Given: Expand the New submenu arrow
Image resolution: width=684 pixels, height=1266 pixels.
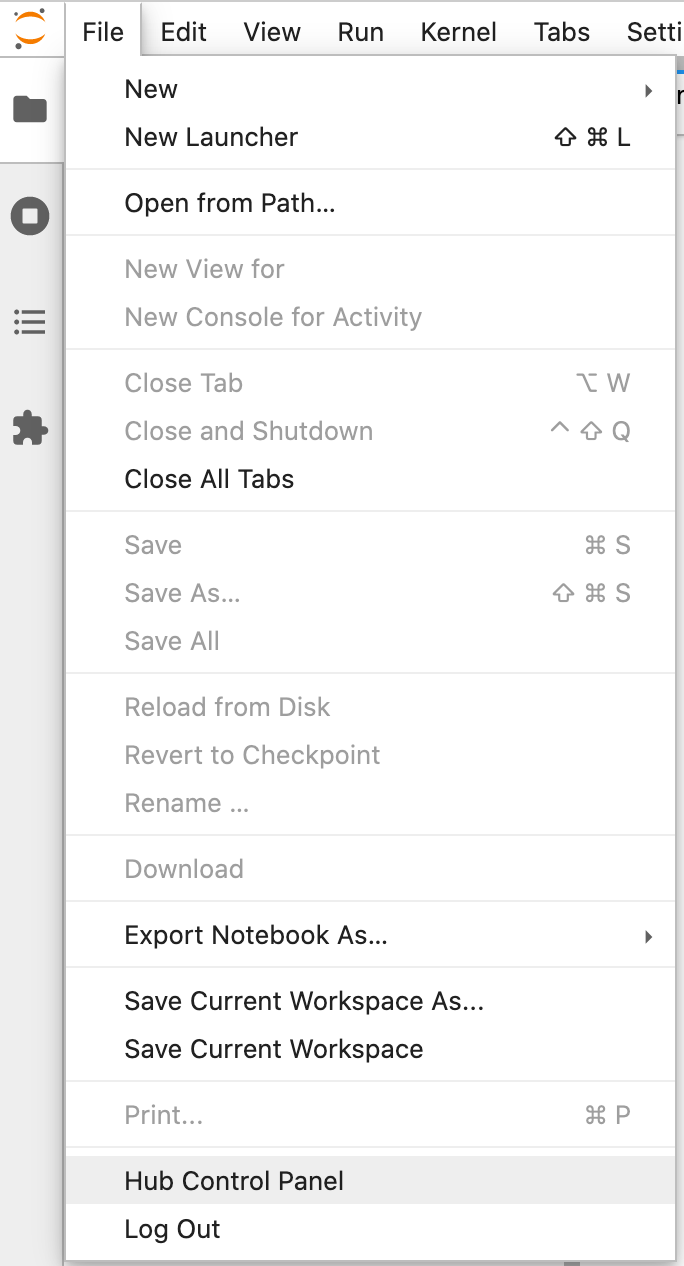Looking at the screenshot, I should coord(648,89).
